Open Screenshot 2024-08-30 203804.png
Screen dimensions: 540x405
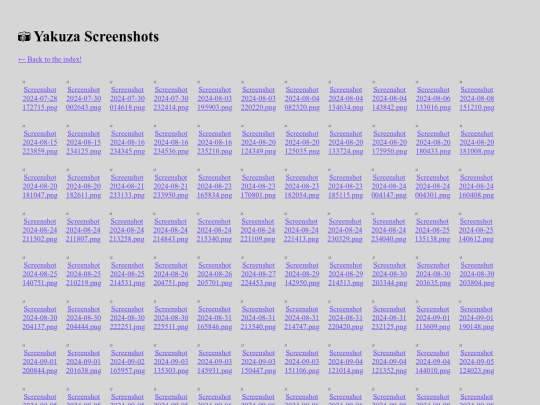click(x=477, y=274)
